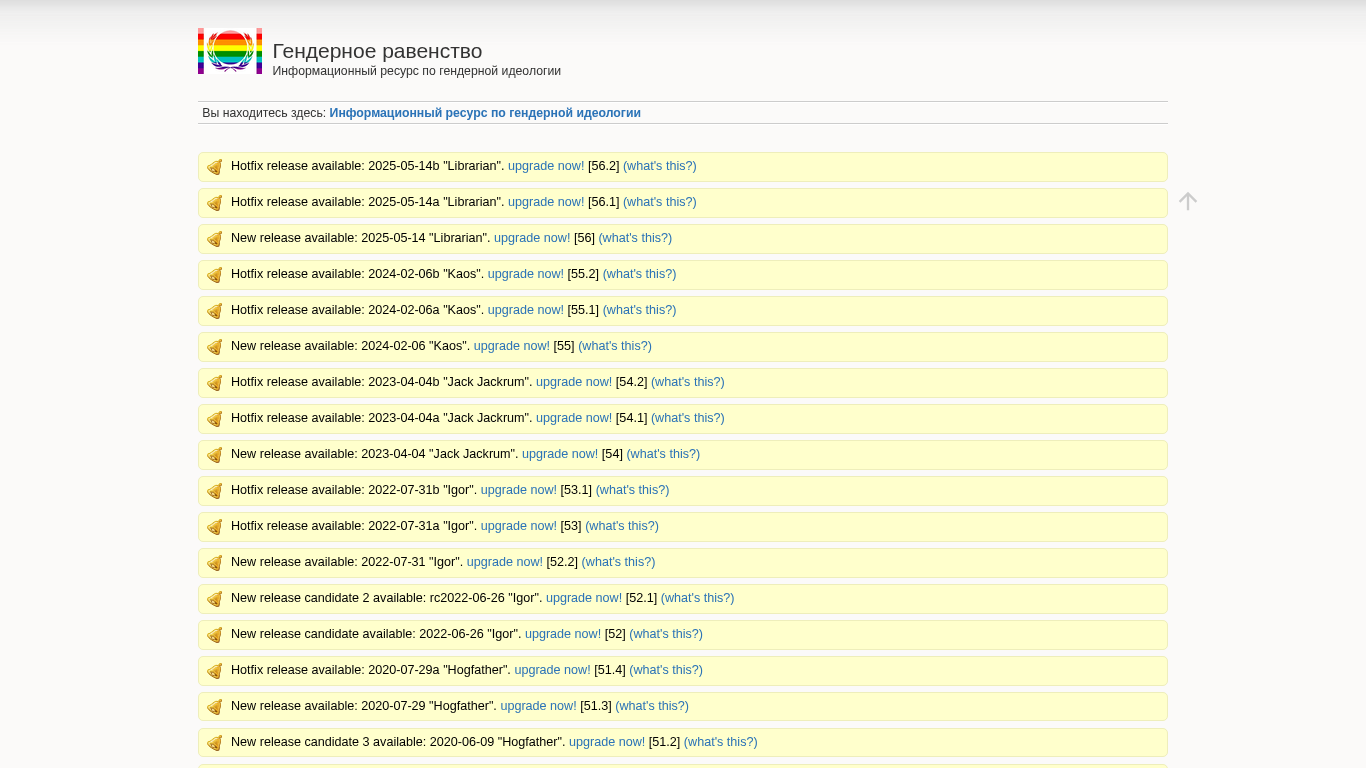Image resolution: width=1366 pixels, height=768 pixels.
Task: Open "what's this?" next to version 51.4
Action: pos(666,670)
